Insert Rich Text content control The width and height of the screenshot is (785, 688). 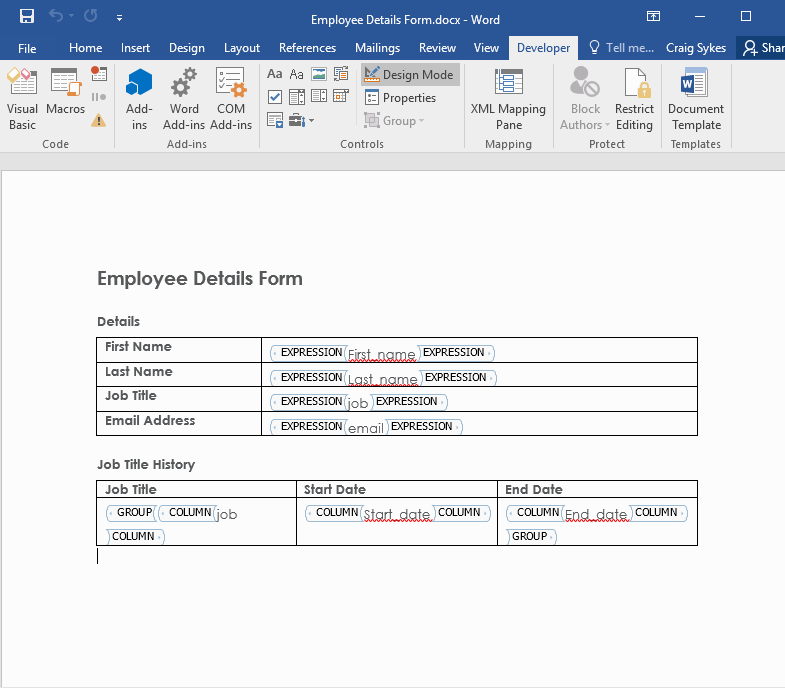click(274, 74)
